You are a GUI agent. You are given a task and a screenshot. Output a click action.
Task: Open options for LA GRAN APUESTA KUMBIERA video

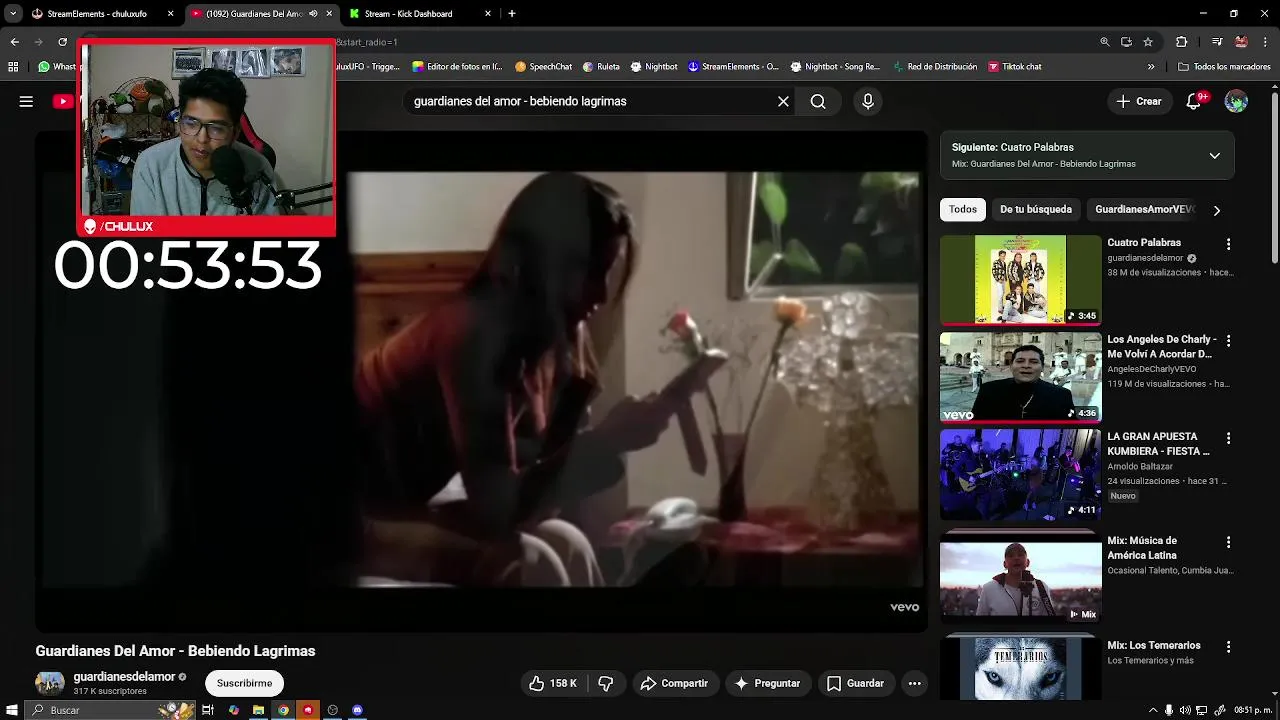click(1228, 438)
